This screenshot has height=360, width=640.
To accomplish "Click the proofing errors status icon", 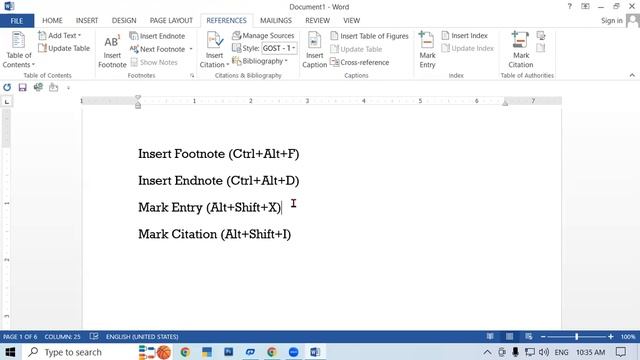I will click(94, 337).
